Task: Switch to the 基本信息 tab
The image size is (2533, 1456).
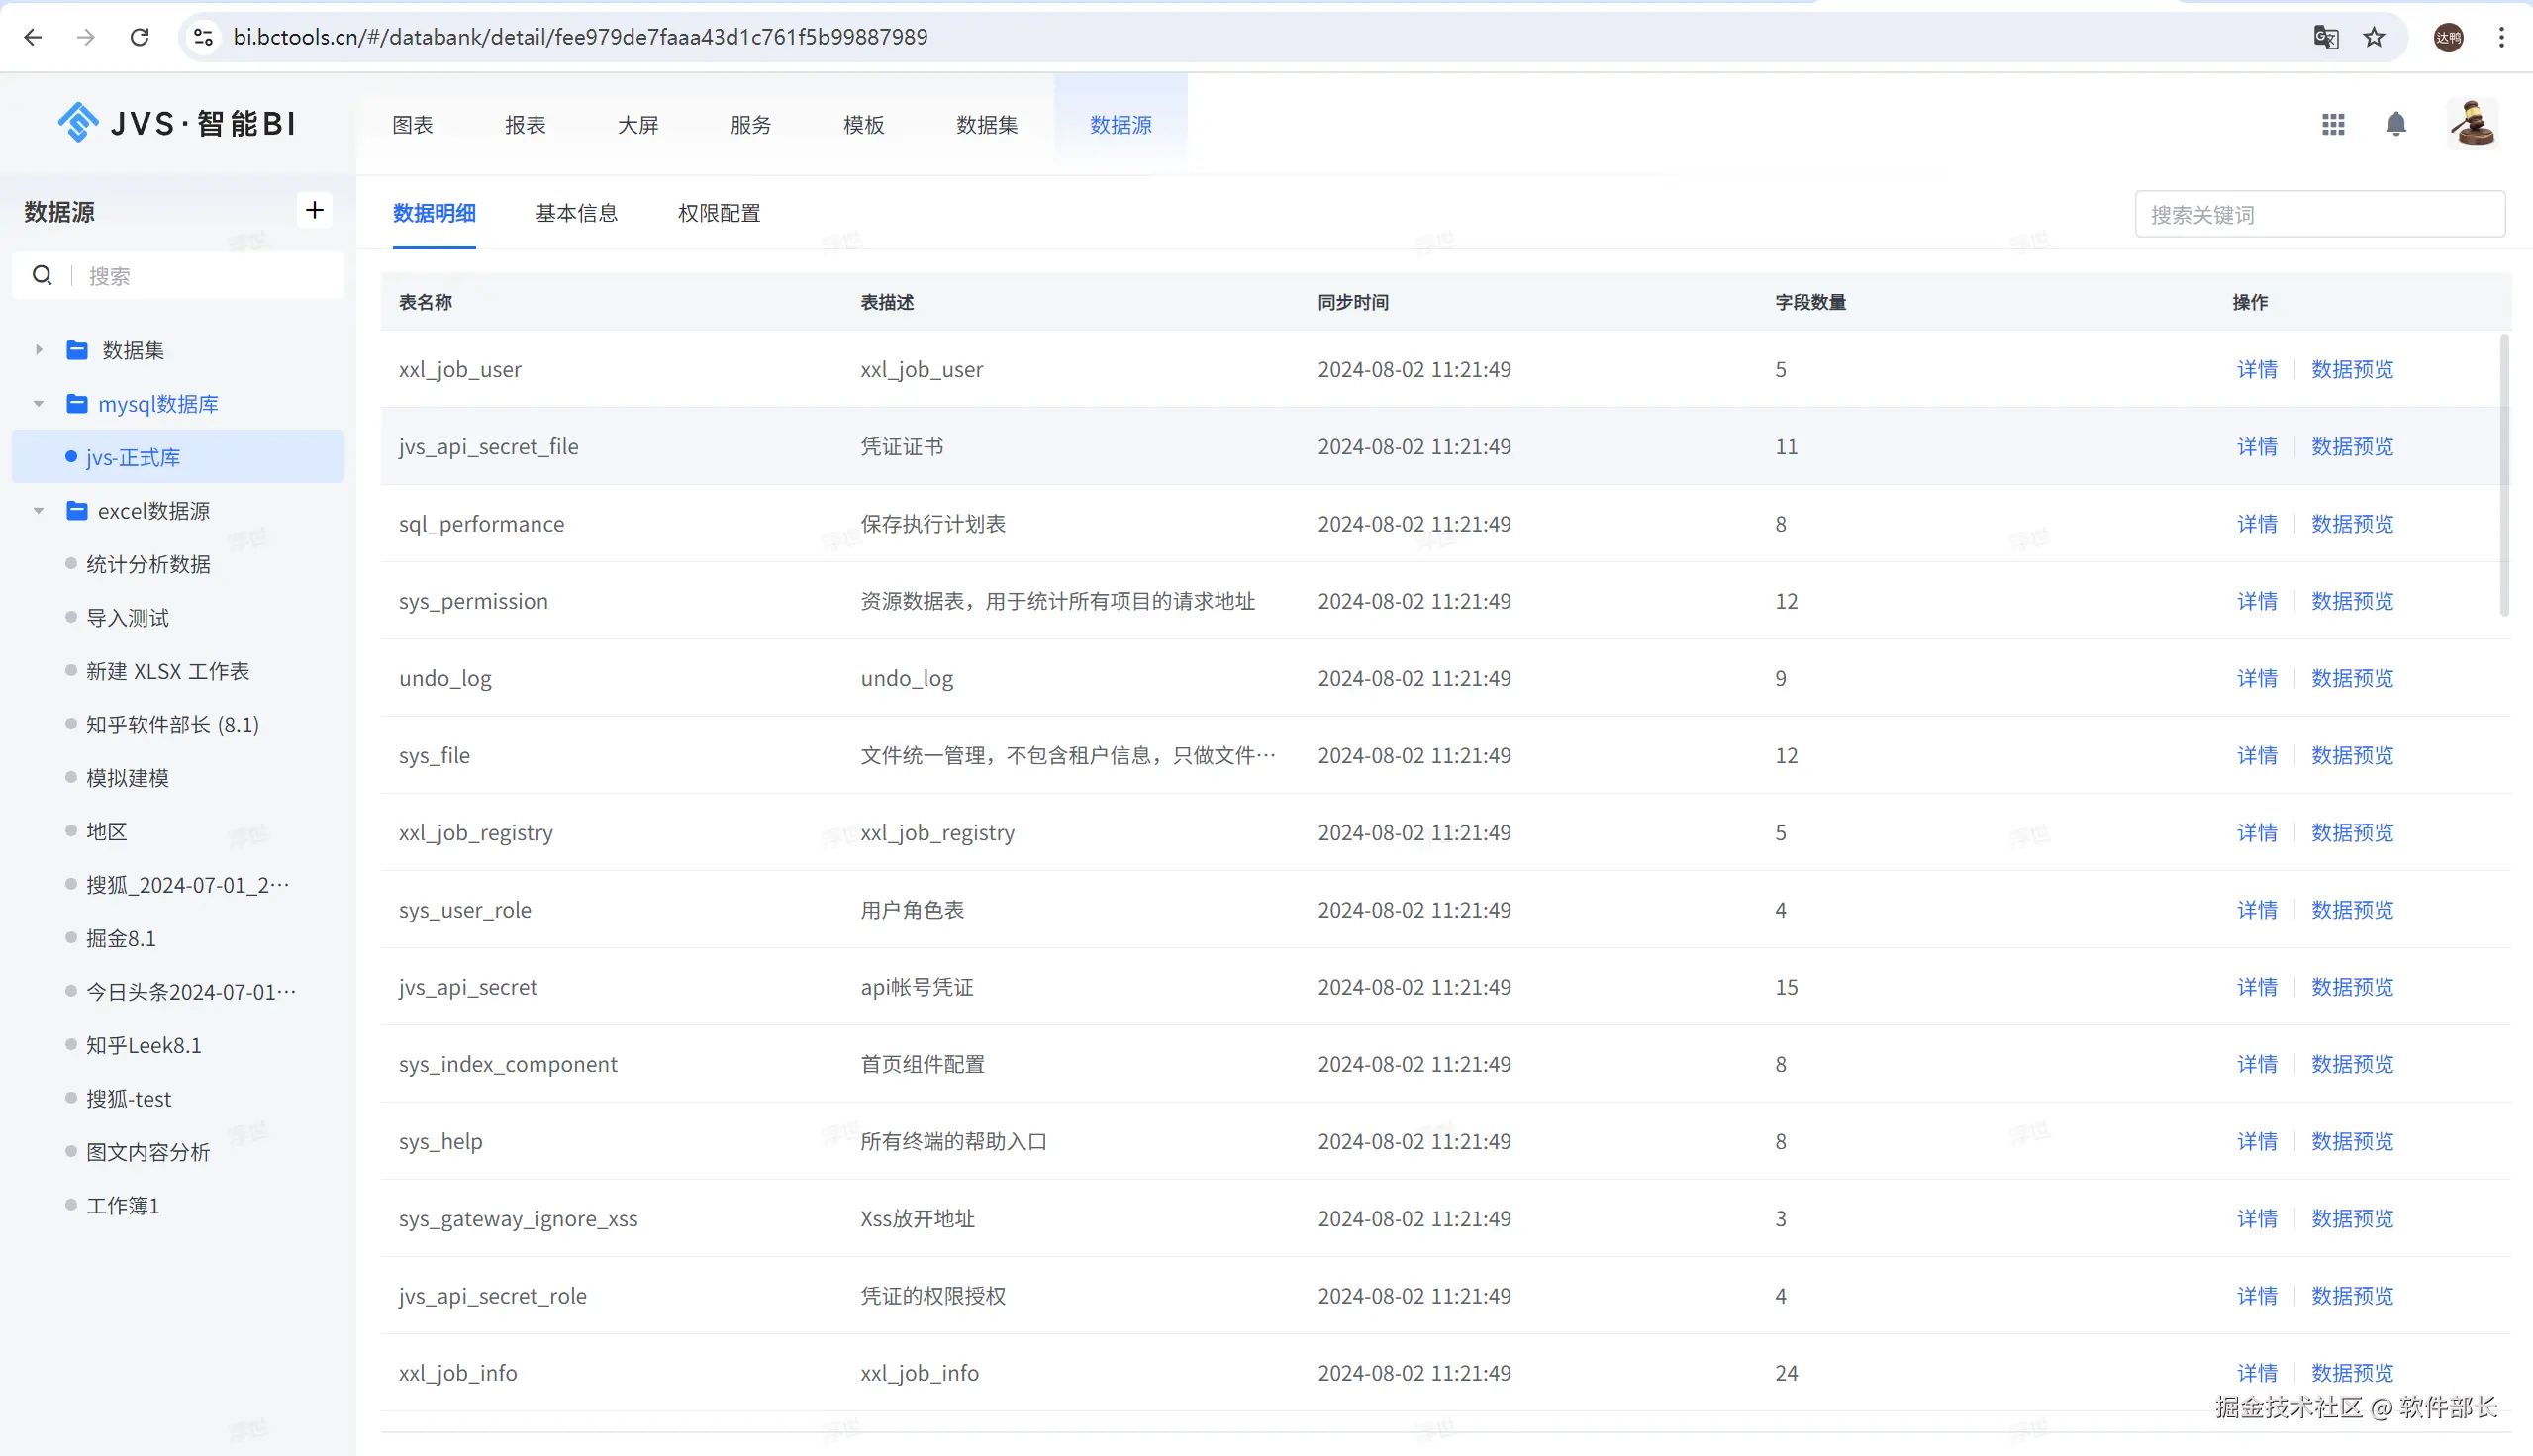Action: click(576, 213)
